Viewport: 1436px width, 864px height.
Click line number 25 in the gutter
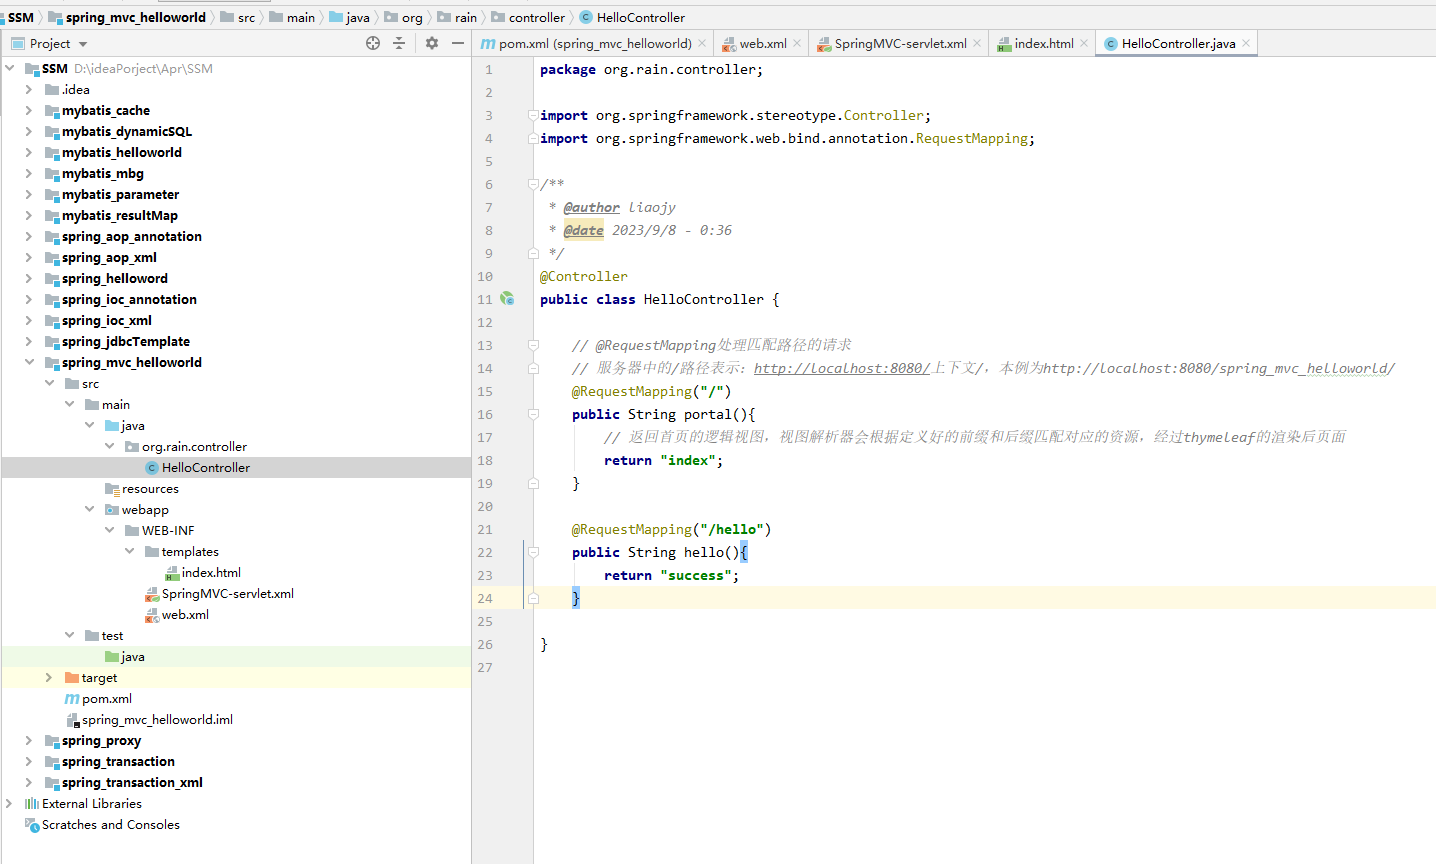485,621
